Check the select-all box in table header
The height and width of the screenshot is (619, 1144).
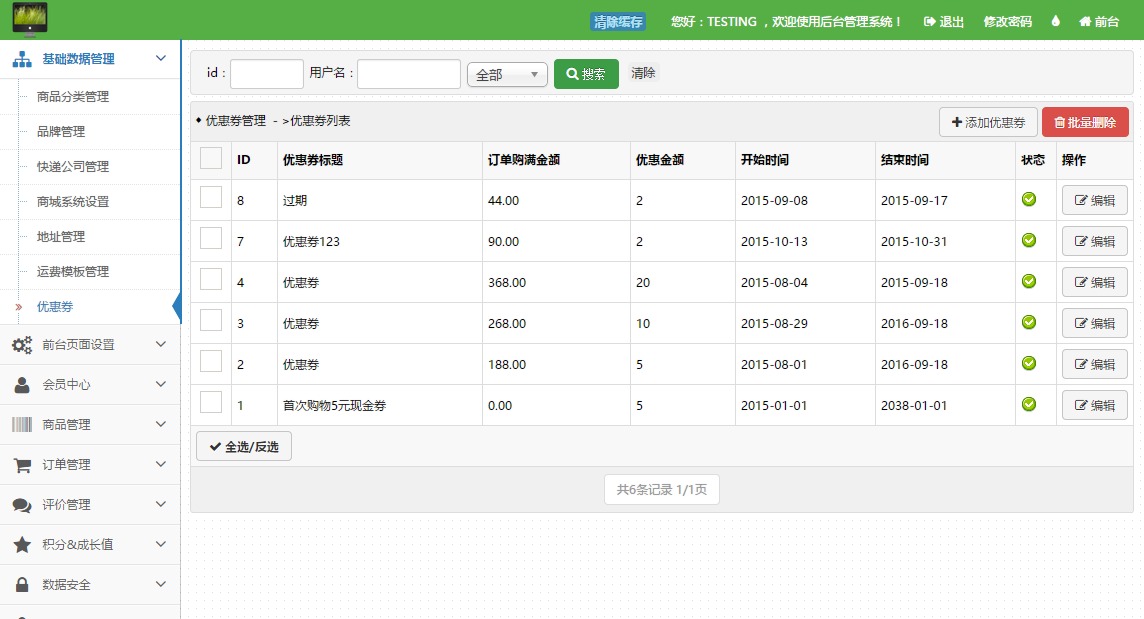point(211,158)
